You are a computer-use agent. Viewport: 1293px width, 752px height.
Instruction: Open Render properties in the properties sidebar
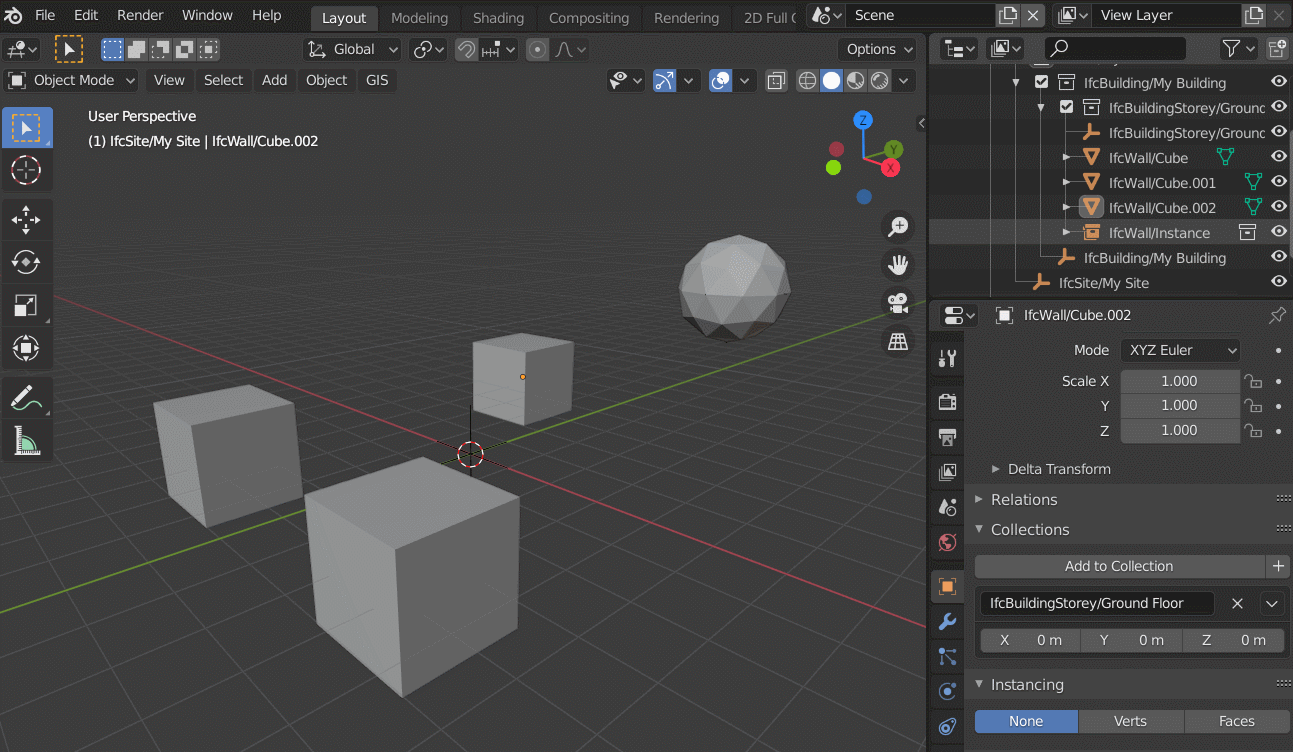pos(946,401)
